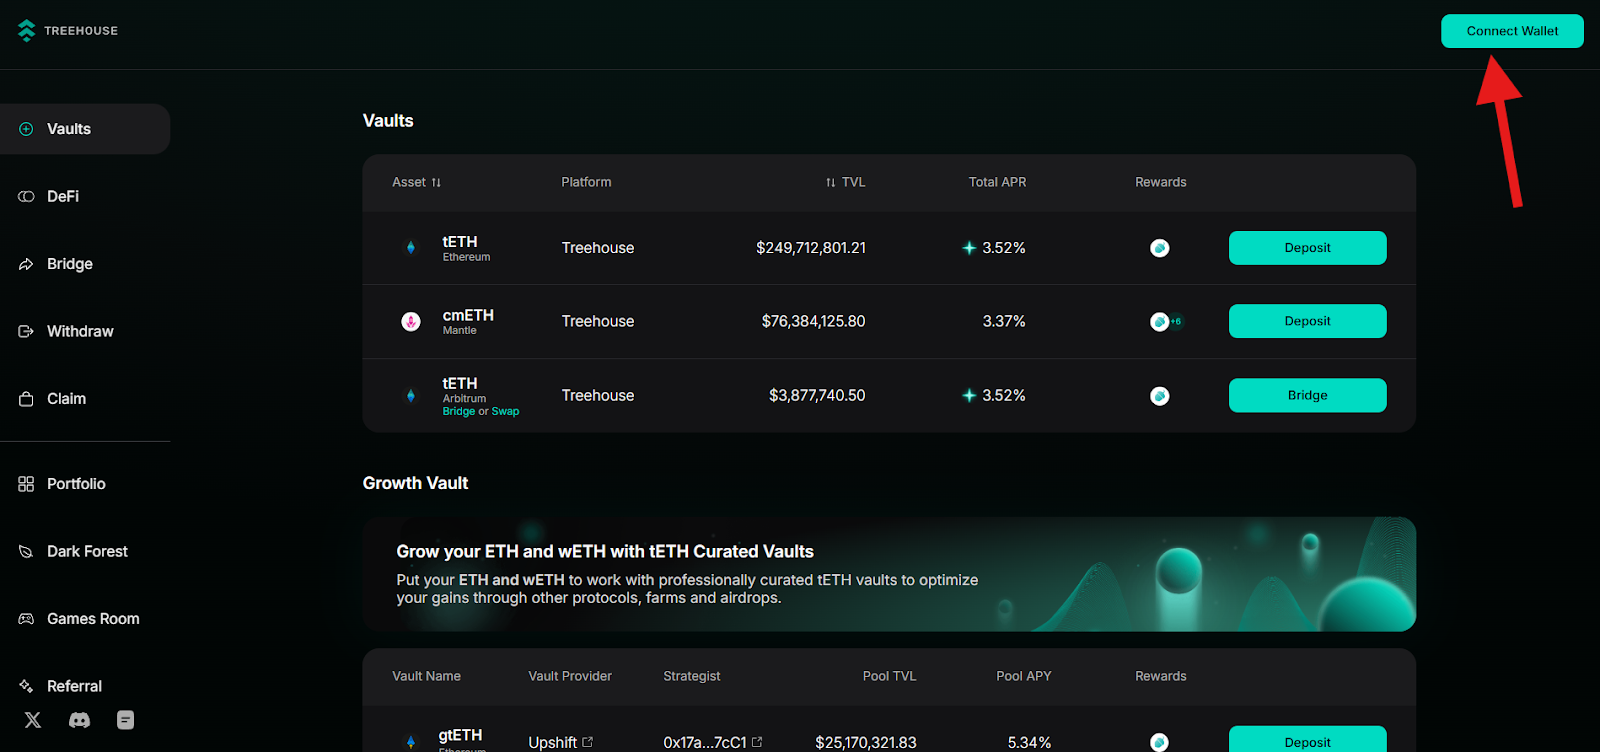Click the Bridge link under tETH Arbitrum
This screenshot has width=1600, height=752.
459,412
